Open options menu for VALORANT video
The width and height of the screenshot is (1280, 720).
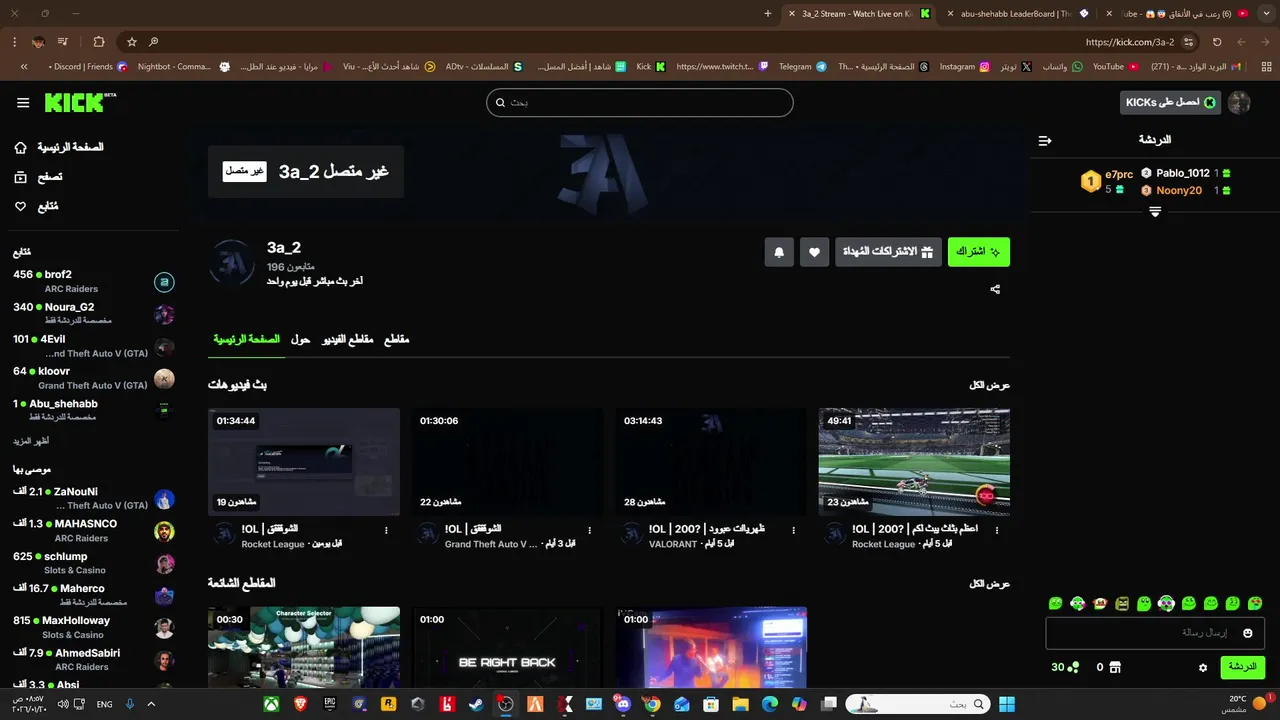(x=794, y=530)
